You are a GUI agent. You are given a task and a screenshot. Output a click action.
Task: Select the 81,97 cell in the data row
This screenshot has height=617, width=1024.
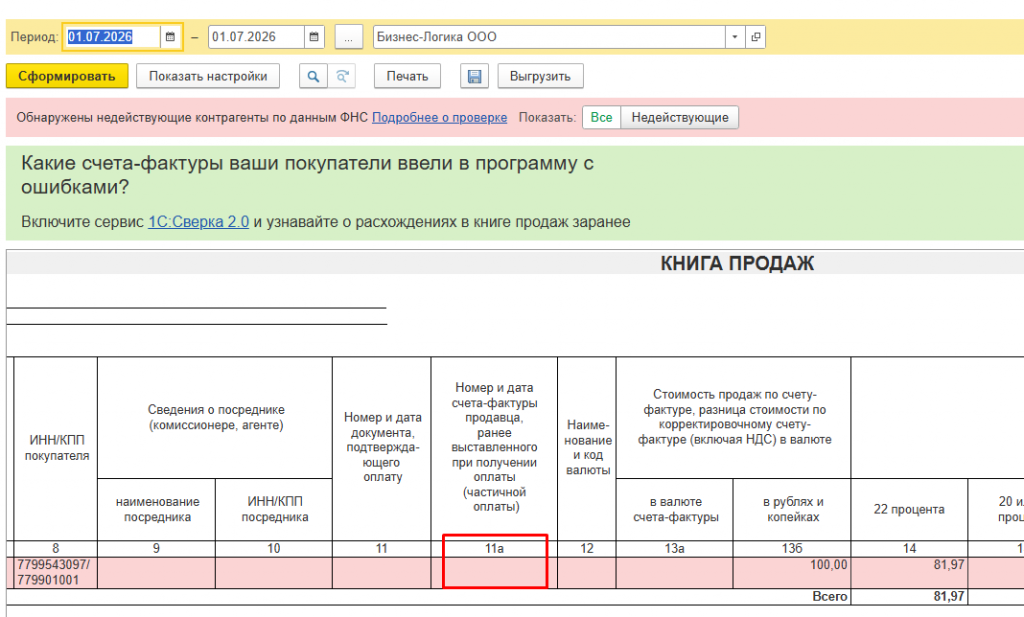pyautogui.click(x=910, y=573)
